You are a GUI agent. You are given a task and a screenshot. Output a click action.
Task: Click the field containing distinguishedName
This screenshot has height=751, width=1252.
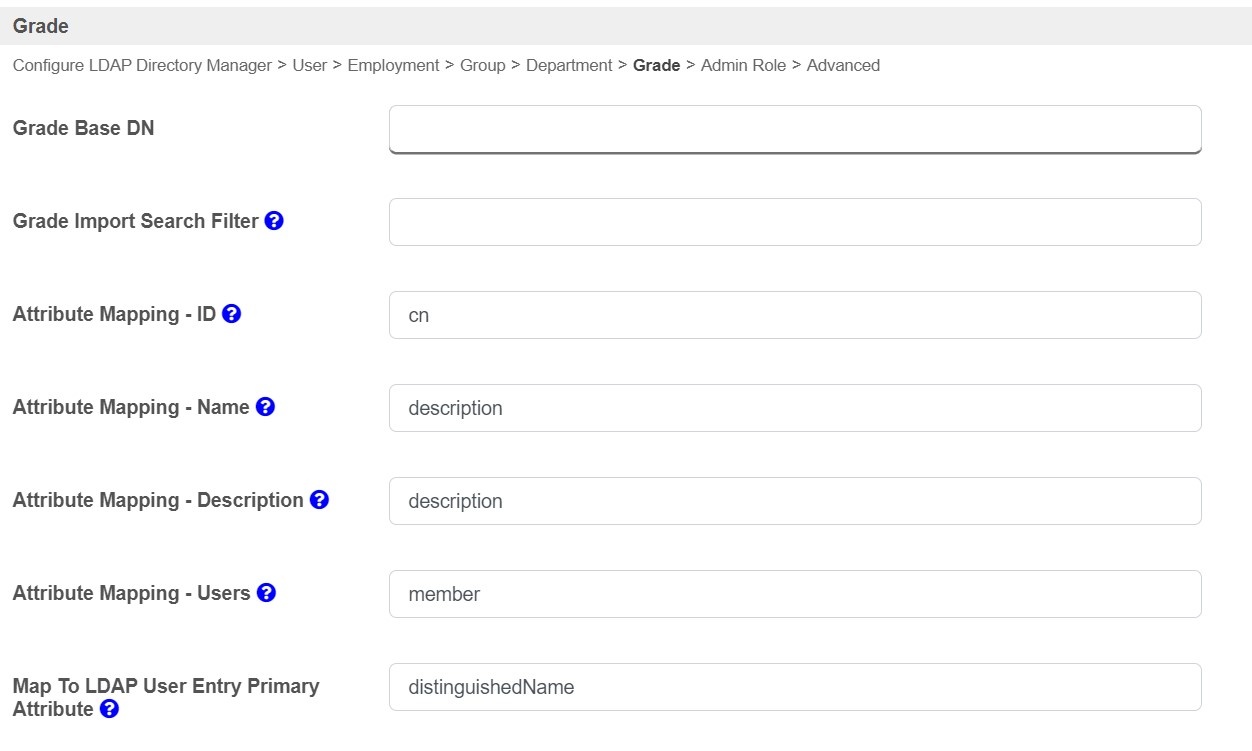794,687
